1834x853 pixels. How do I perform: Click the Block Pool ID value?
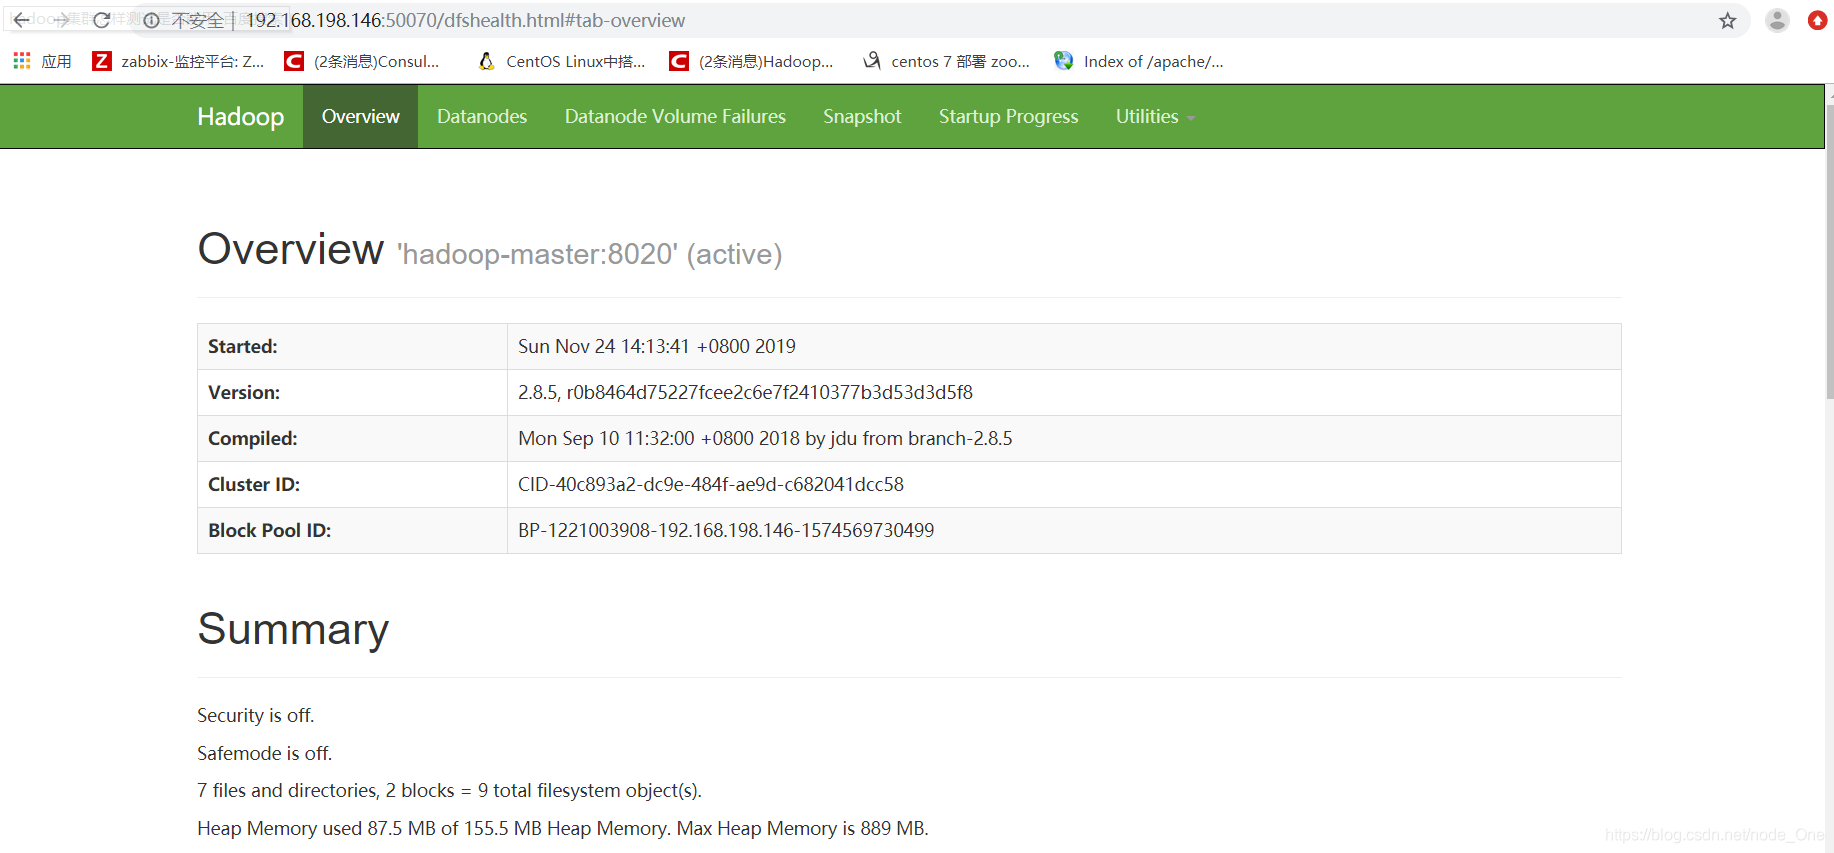coord(726,530)
